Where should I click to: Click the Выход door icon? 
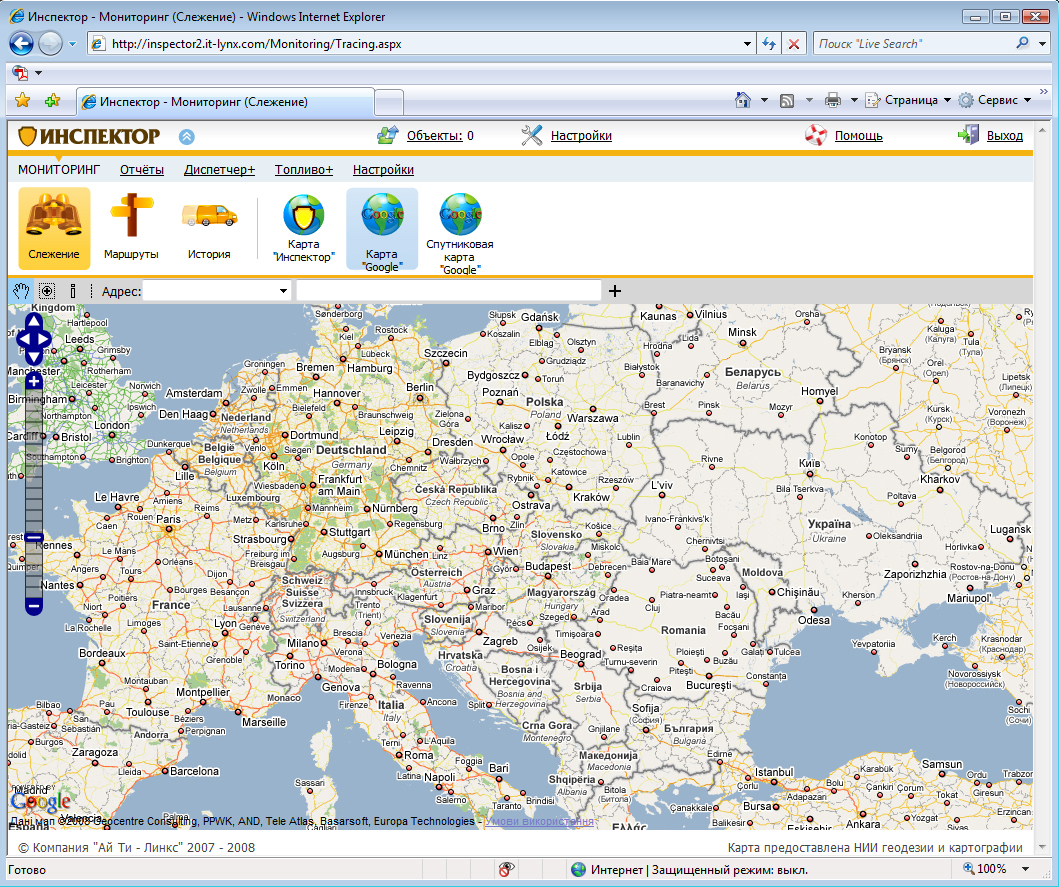[x=968, y=135]
